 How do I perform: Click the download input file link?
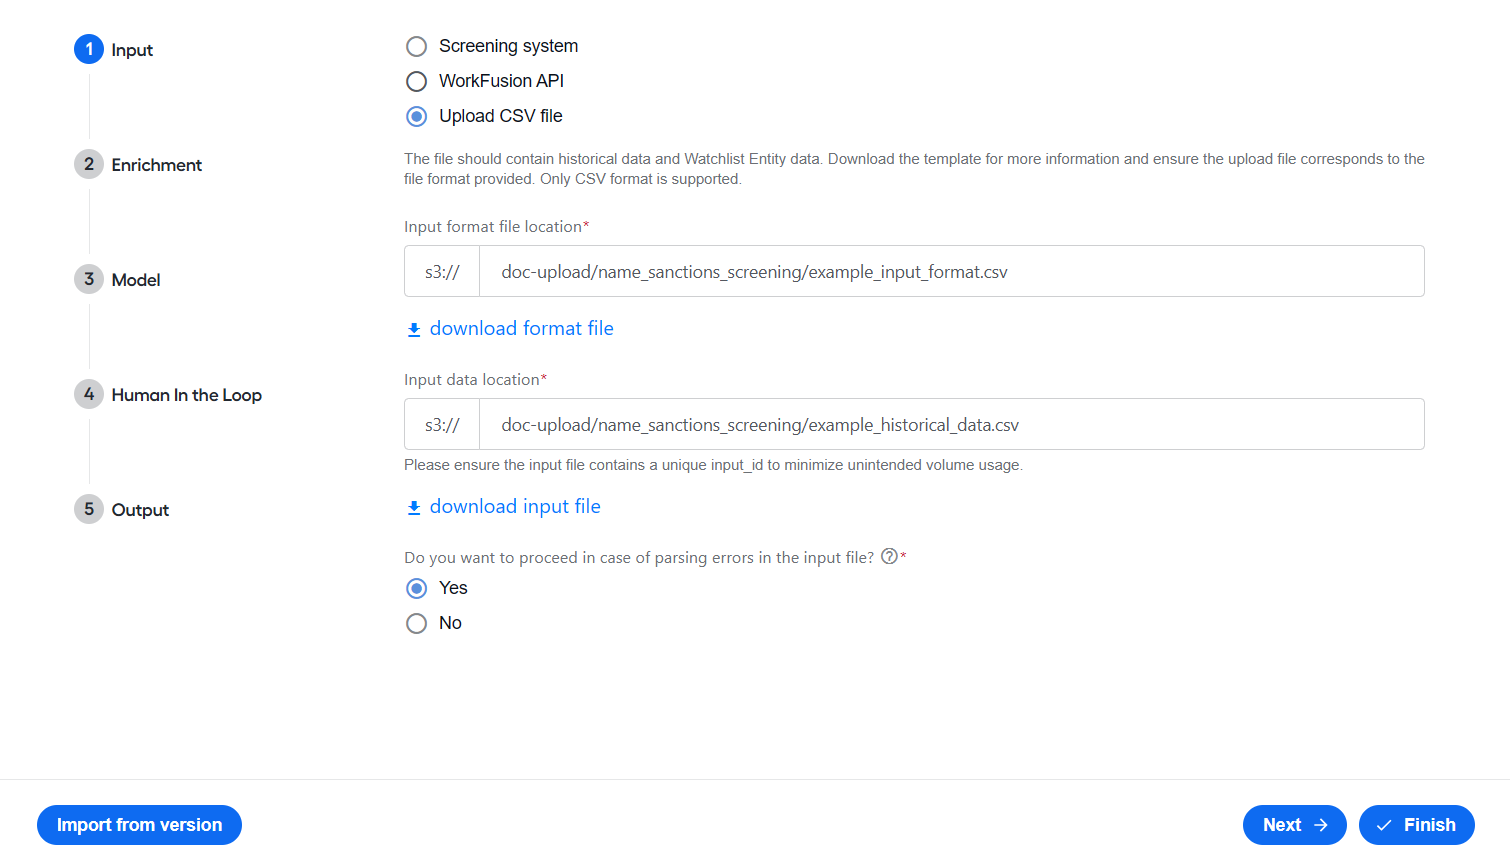(x=515, y=506)
